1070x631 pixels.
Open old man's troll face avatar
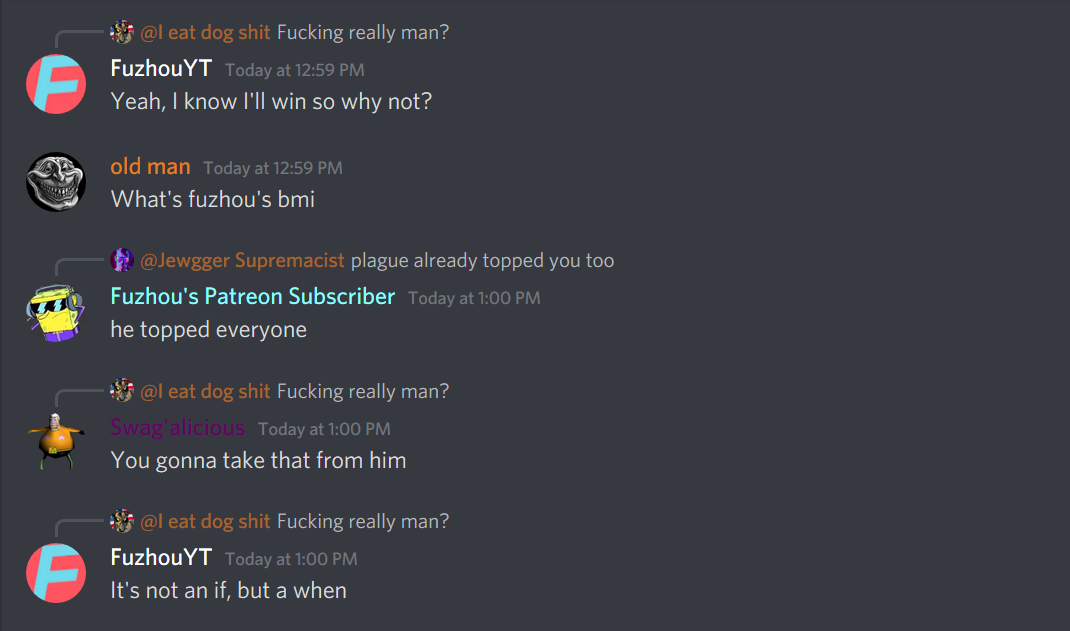(56, 181)
